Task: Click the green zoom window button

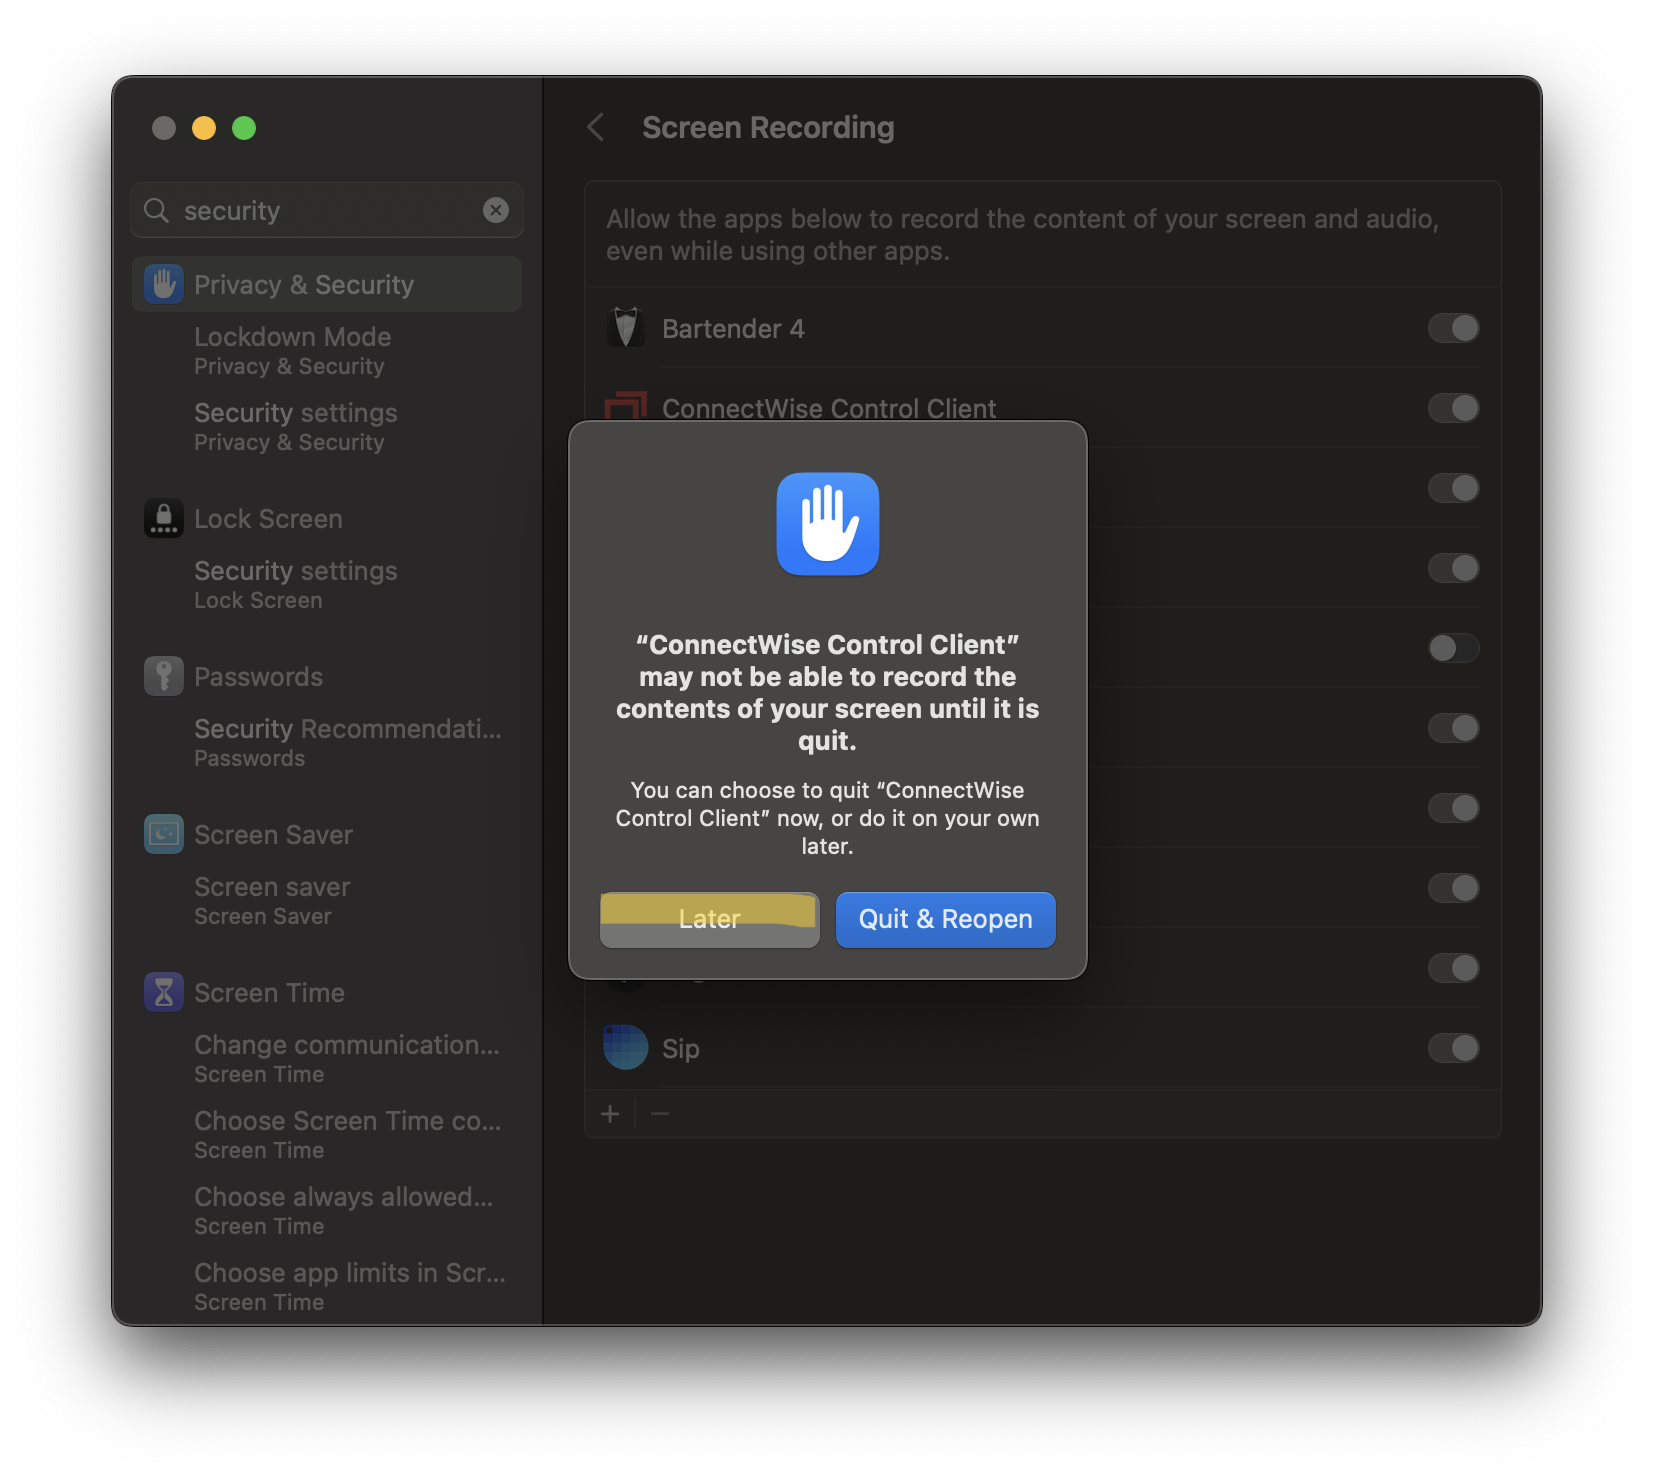Action: 244,128
